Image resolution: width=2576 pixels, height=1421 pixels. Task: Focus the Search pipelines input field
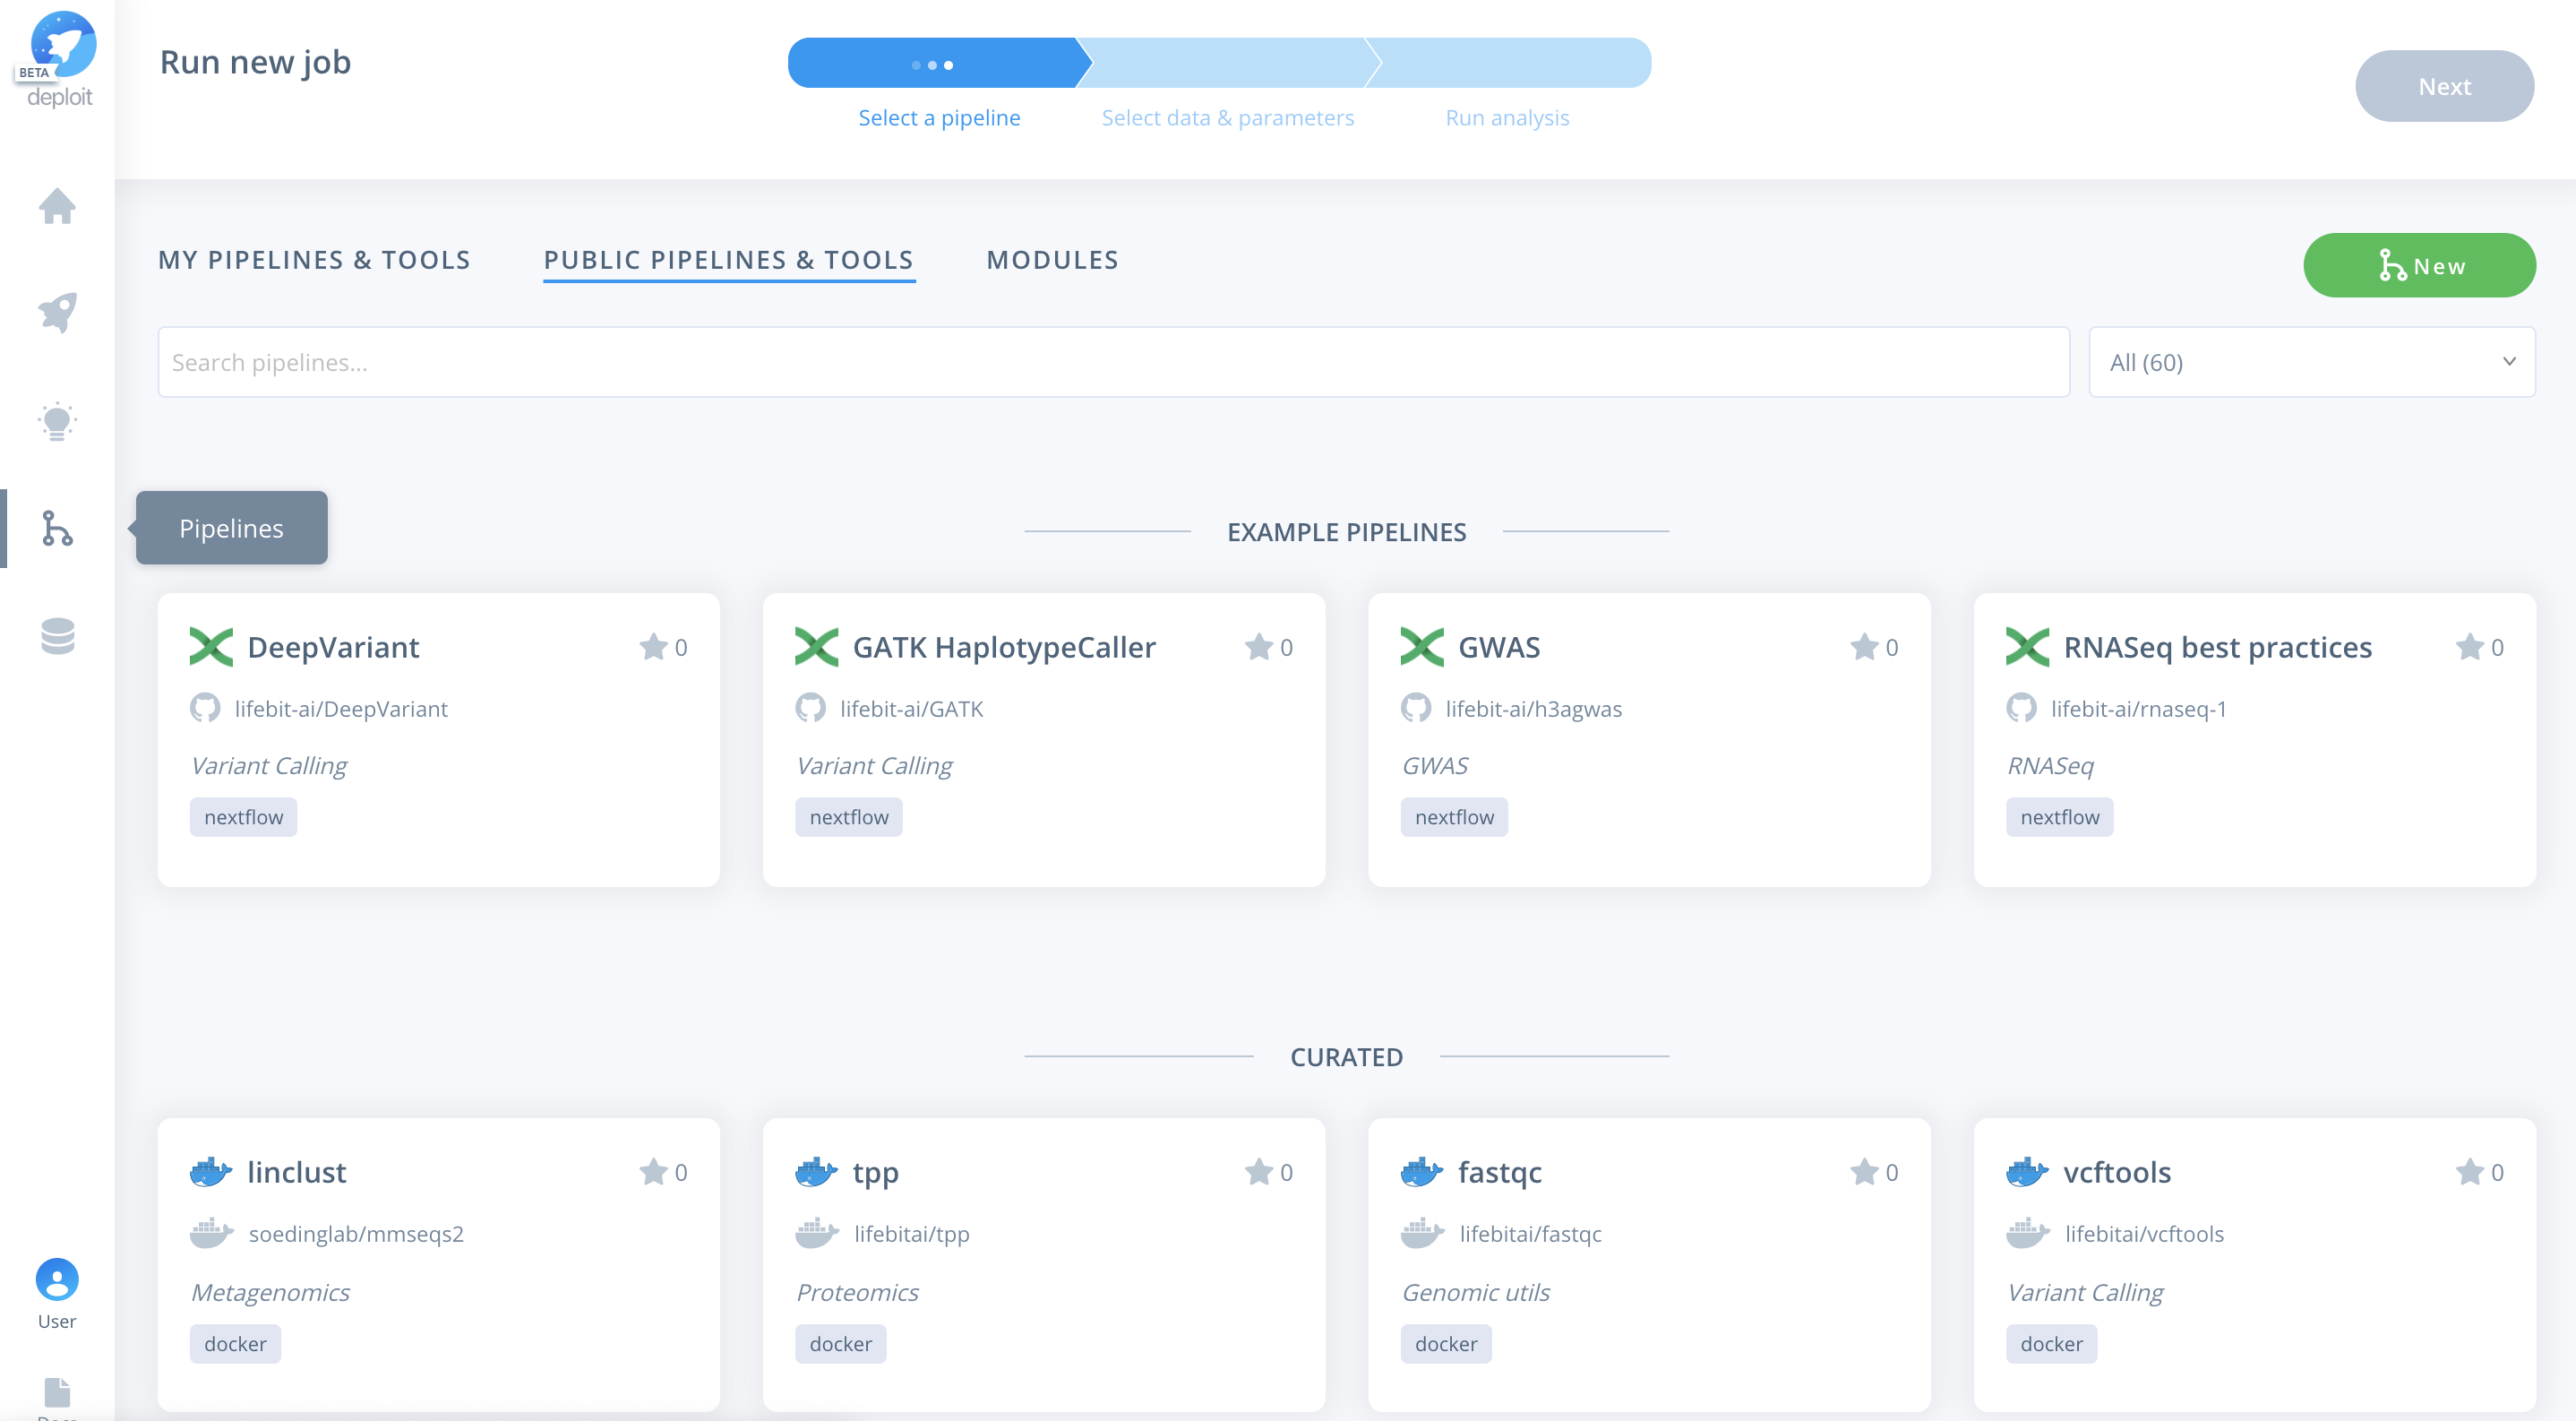coord(1112,362)
